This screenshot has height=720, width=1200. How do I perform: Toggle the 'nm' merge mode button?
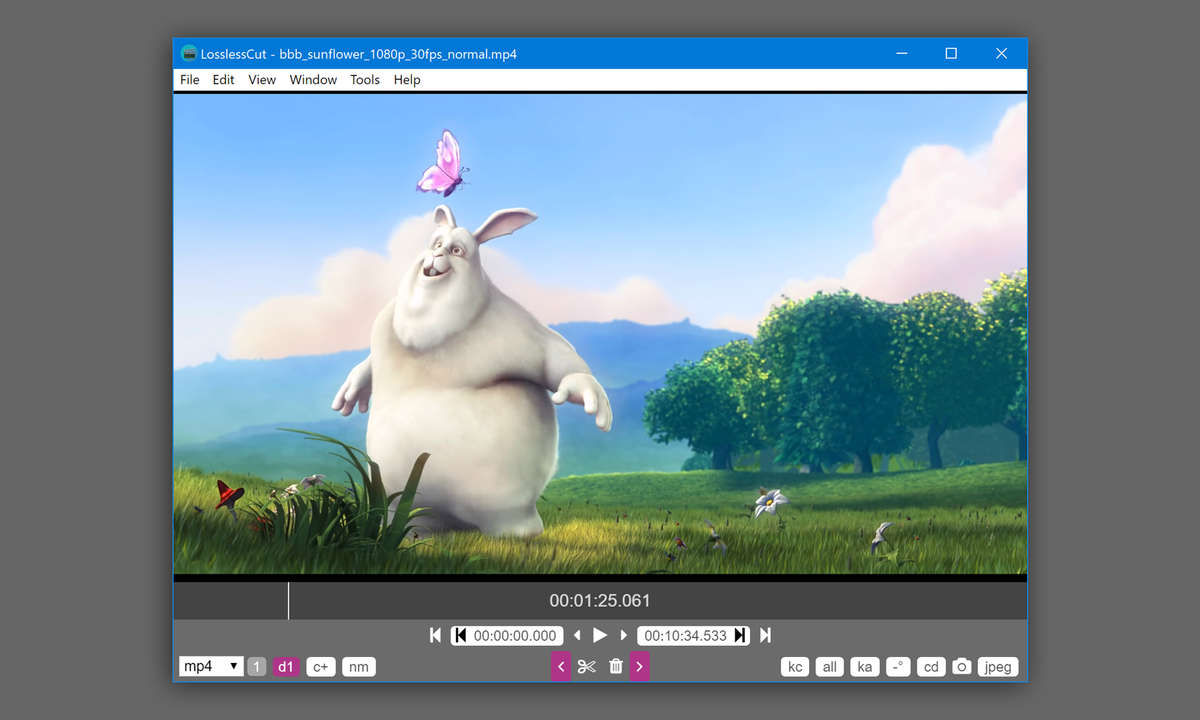pyautogui.click(x=358, y=667)
